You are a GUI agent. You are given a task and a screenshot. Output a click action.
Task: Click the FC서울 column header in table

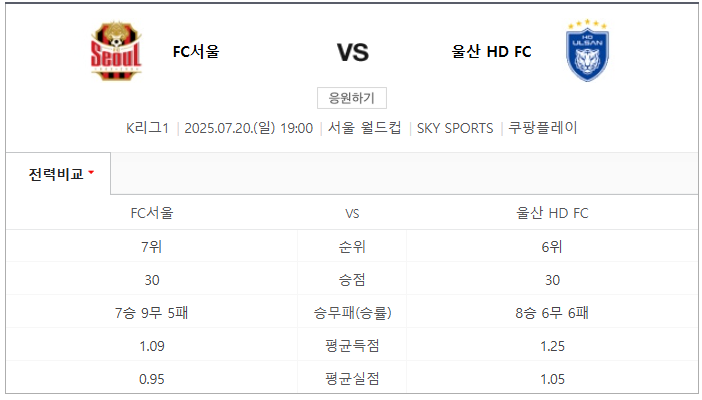[152, 213]
